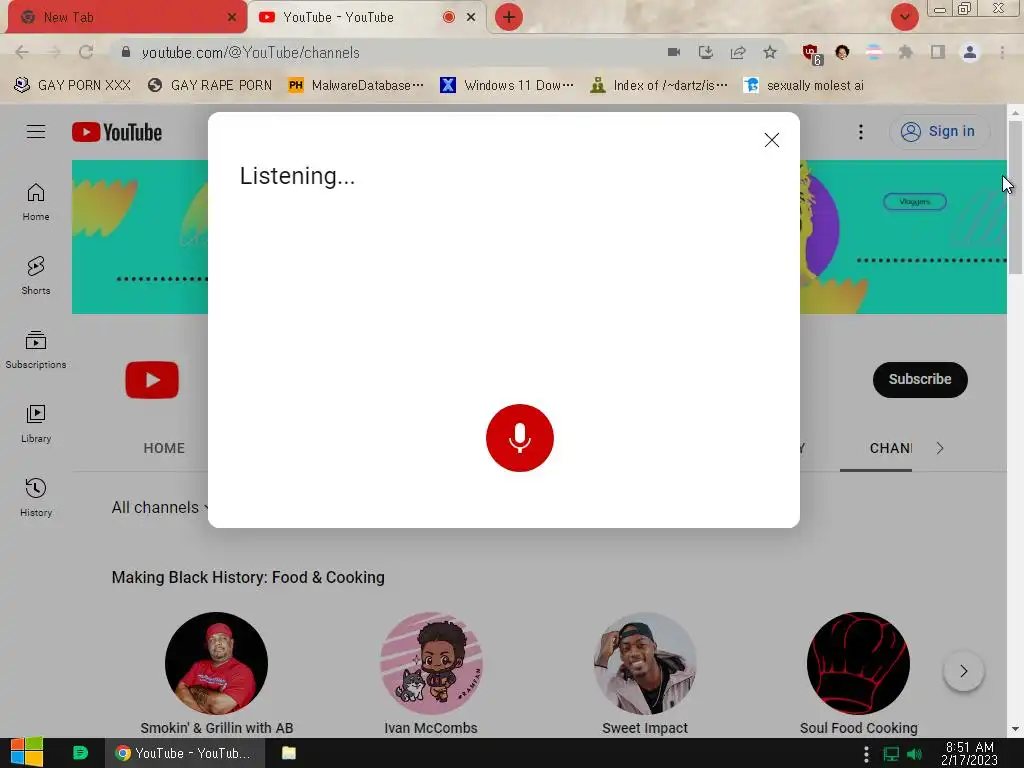Switch to the HOME channel tab
This screenshot has height=768, width=1024.
(x=164, y=448)
